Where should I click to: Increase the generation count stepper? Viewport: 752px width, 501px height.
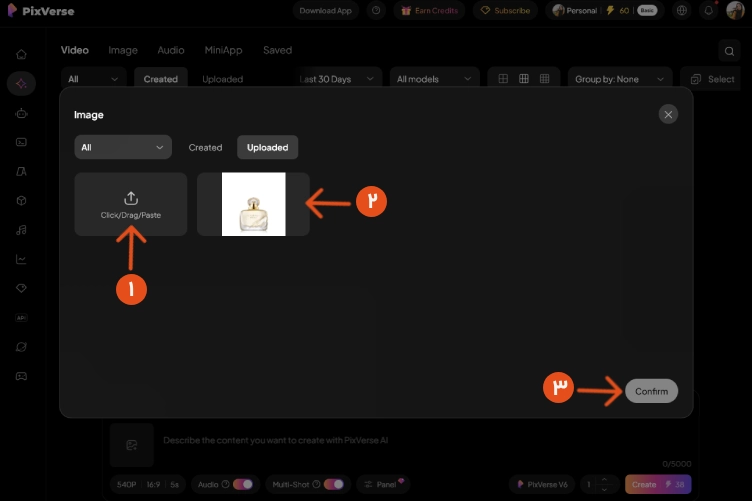pos(604,479)
